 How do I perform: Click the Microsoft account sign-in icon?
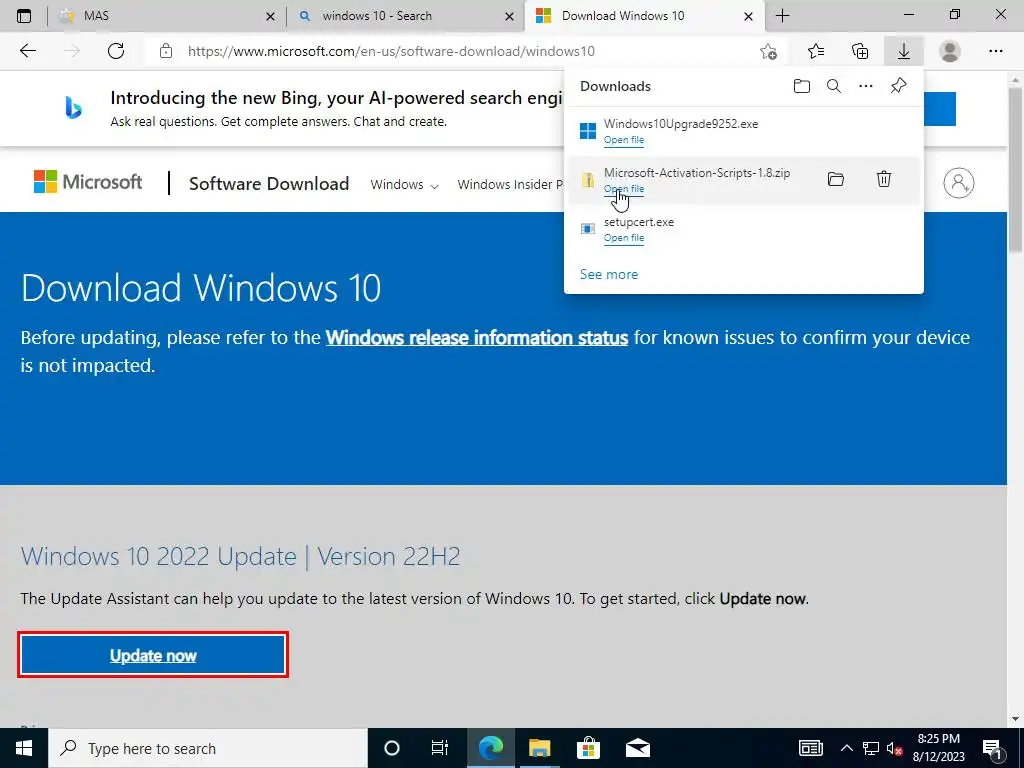click(959, 183)
